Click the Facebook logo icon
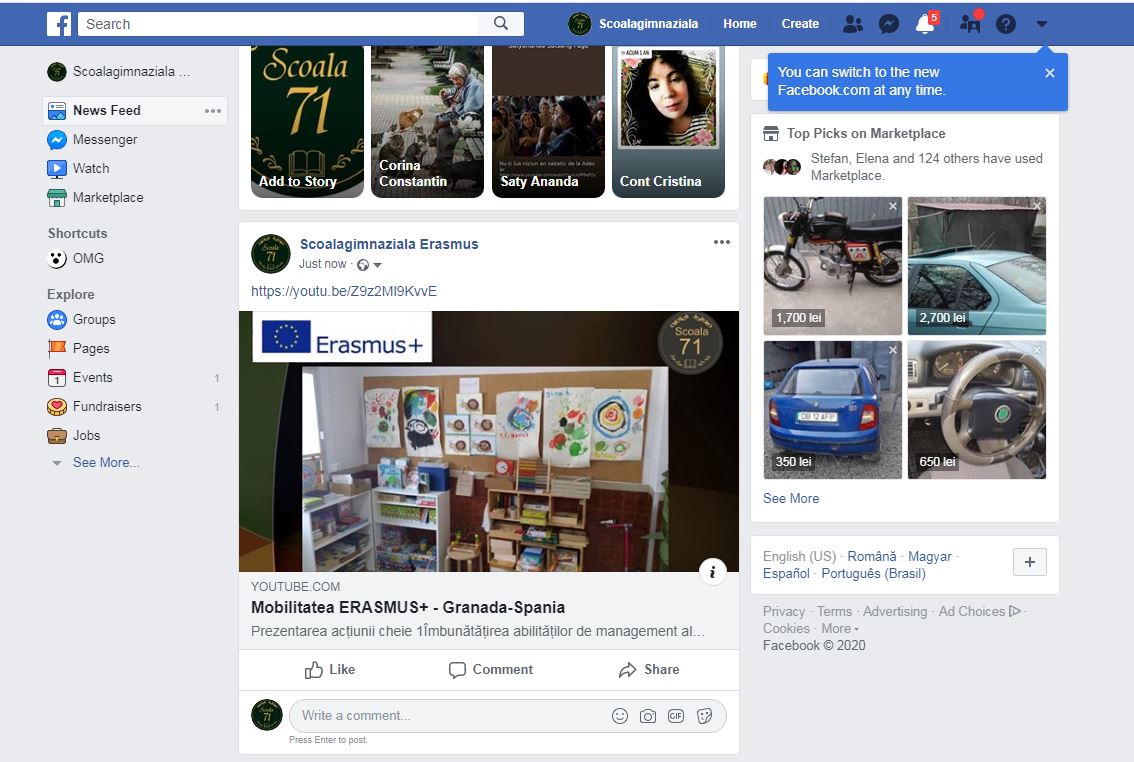The width and height of the screenshot is (1134, 762). click(59, 24)
